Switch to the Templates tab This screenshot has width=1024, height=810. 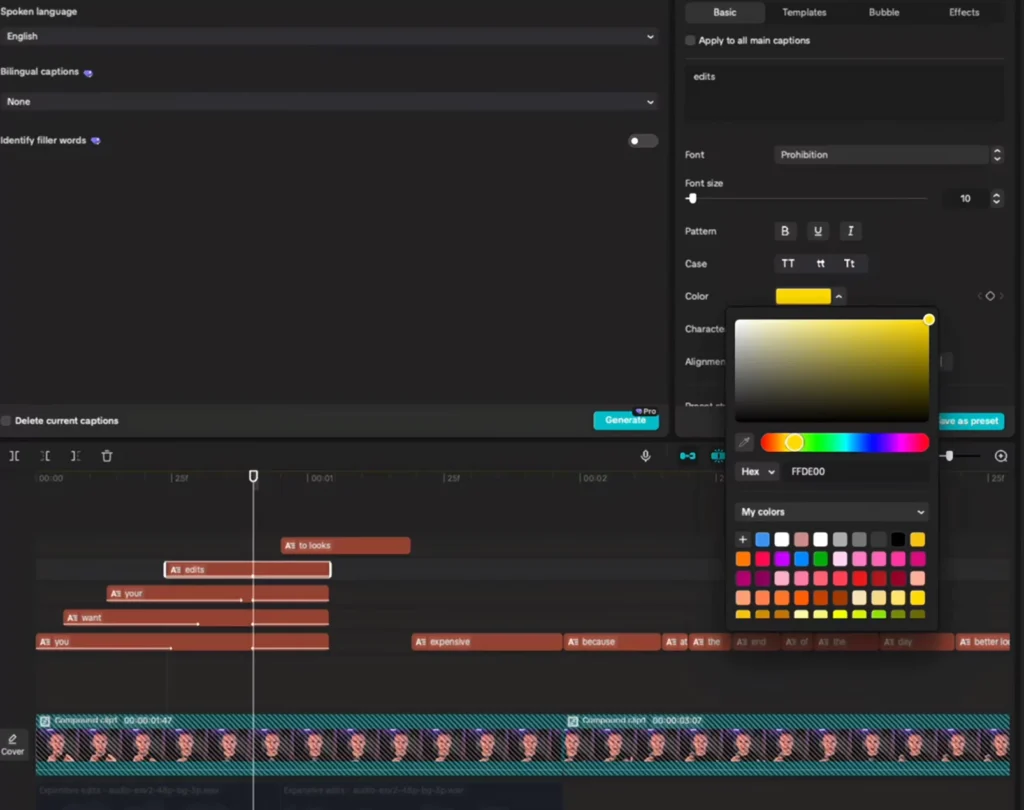click(x=804, y=13)
